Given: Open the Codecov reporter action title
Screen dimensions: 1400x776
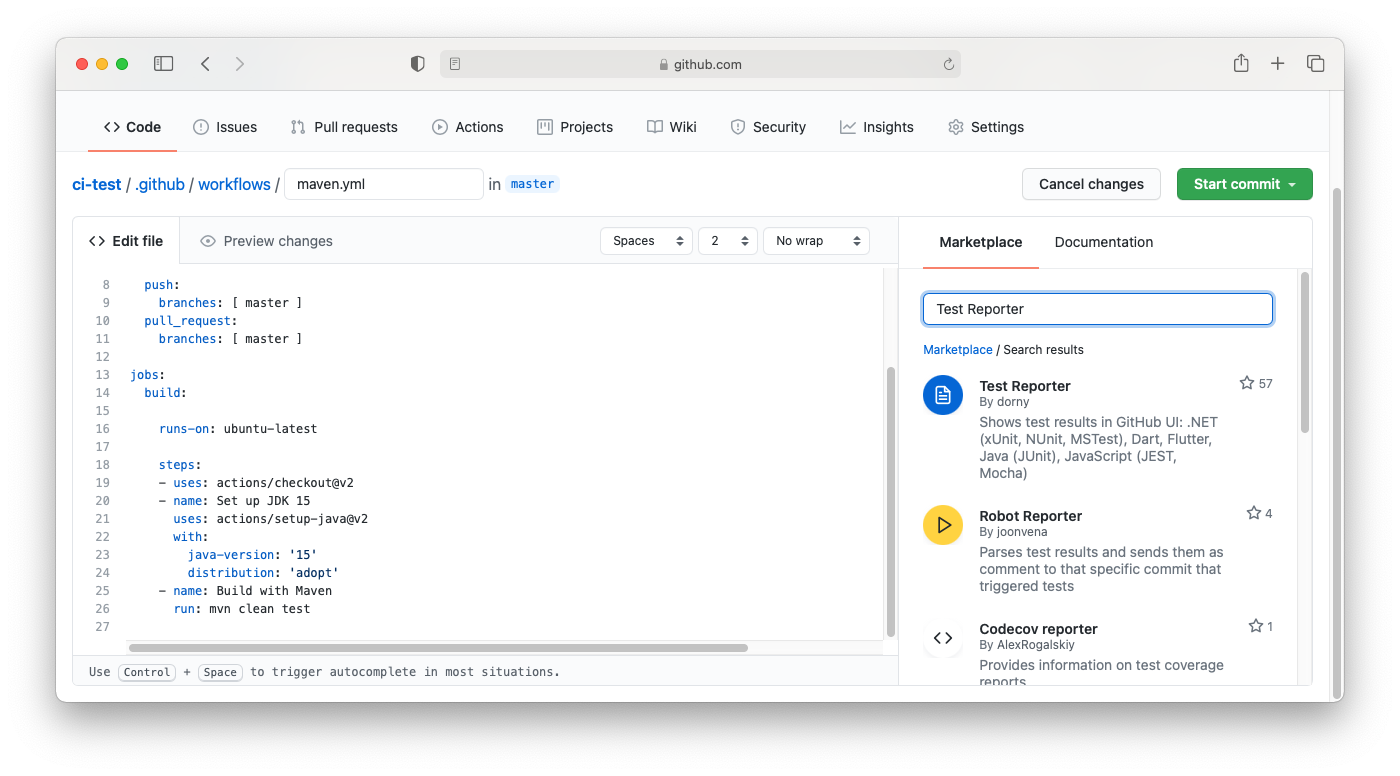Looking at the screenshot, I should 1039,629.
